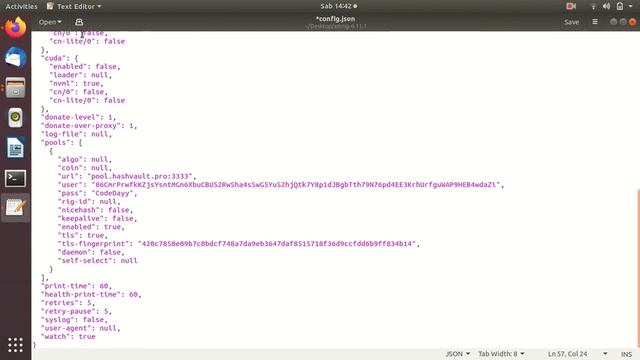Open the clock and calendar panel
This screenshot has width=640, height=360.
coord(338,6)
